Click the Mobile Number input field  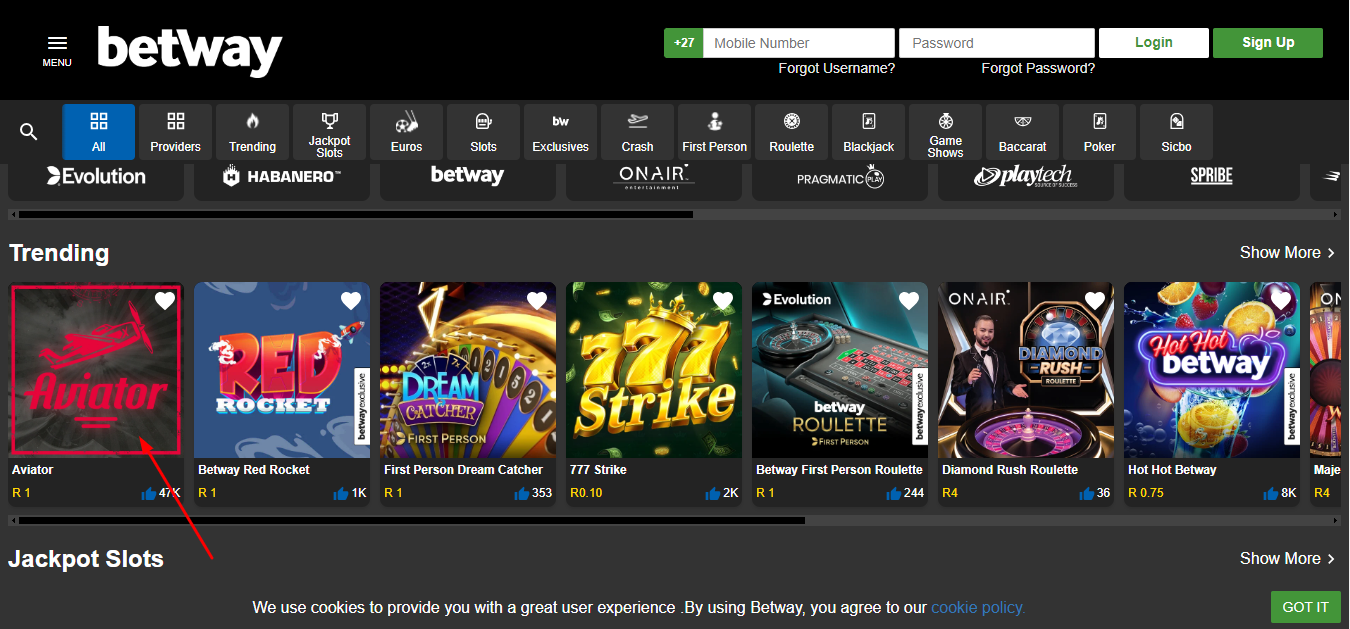click(x=798, y=43)
